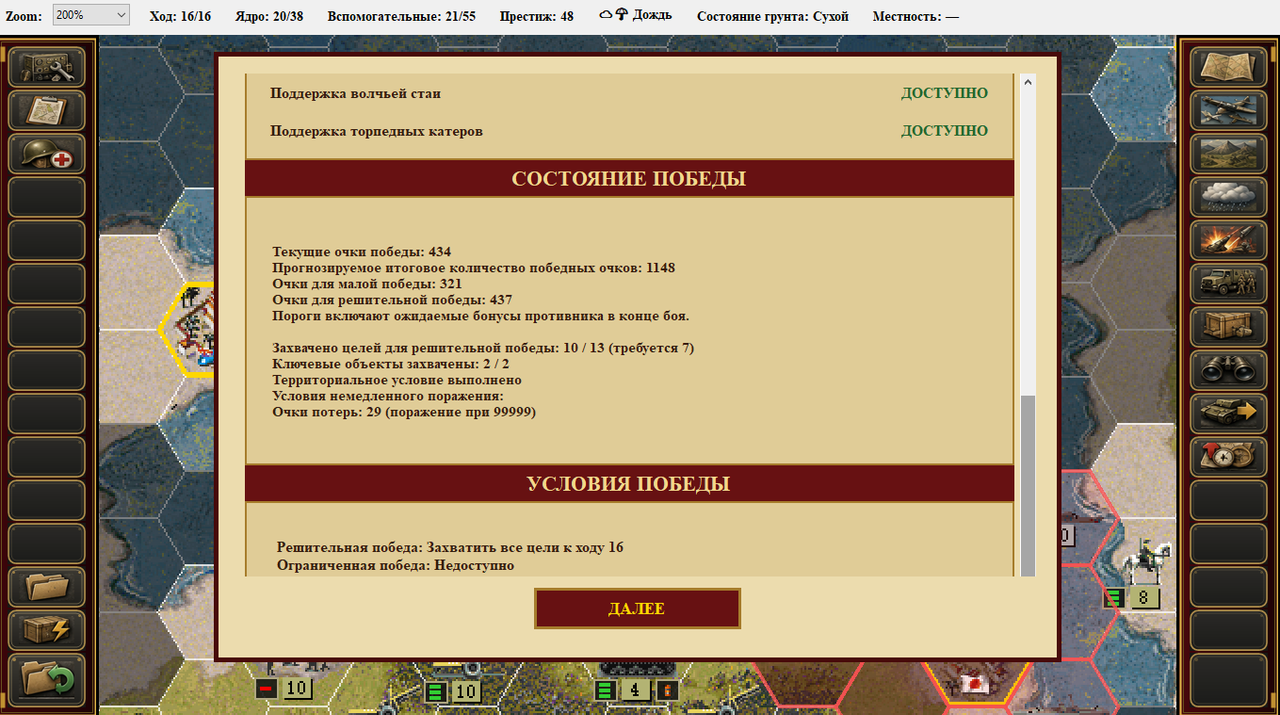Click the crate with lightning bolt icon

pos(47,631)
